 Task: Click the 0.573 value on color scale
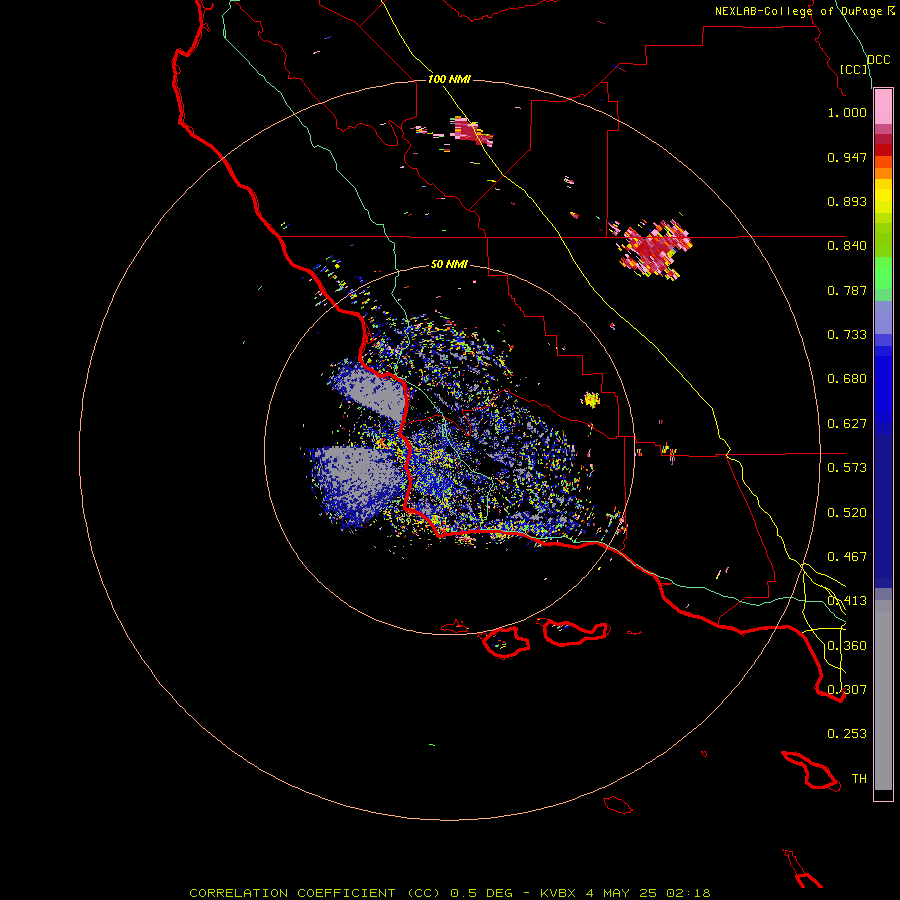[x=847, y=468]
